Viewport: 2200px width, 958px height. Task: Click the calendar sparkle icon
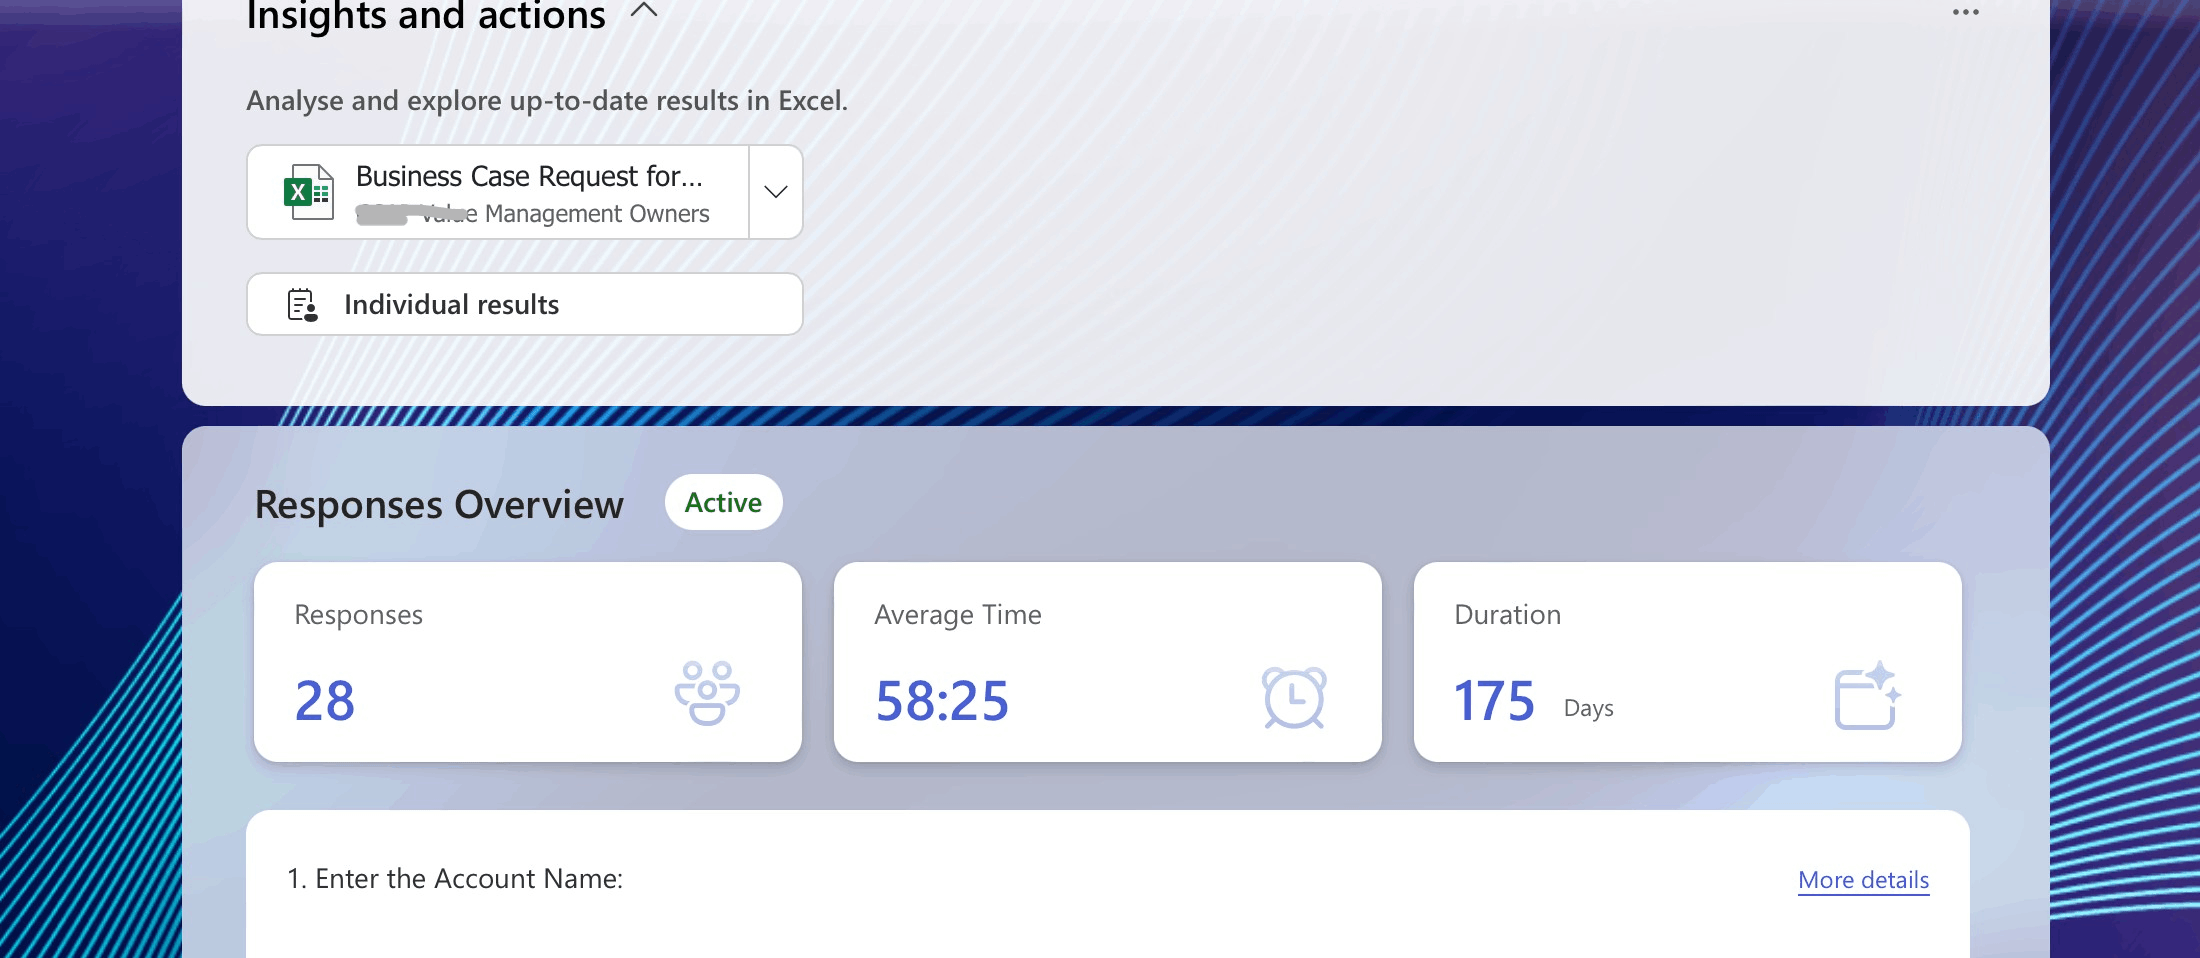tap(1868, 695)
